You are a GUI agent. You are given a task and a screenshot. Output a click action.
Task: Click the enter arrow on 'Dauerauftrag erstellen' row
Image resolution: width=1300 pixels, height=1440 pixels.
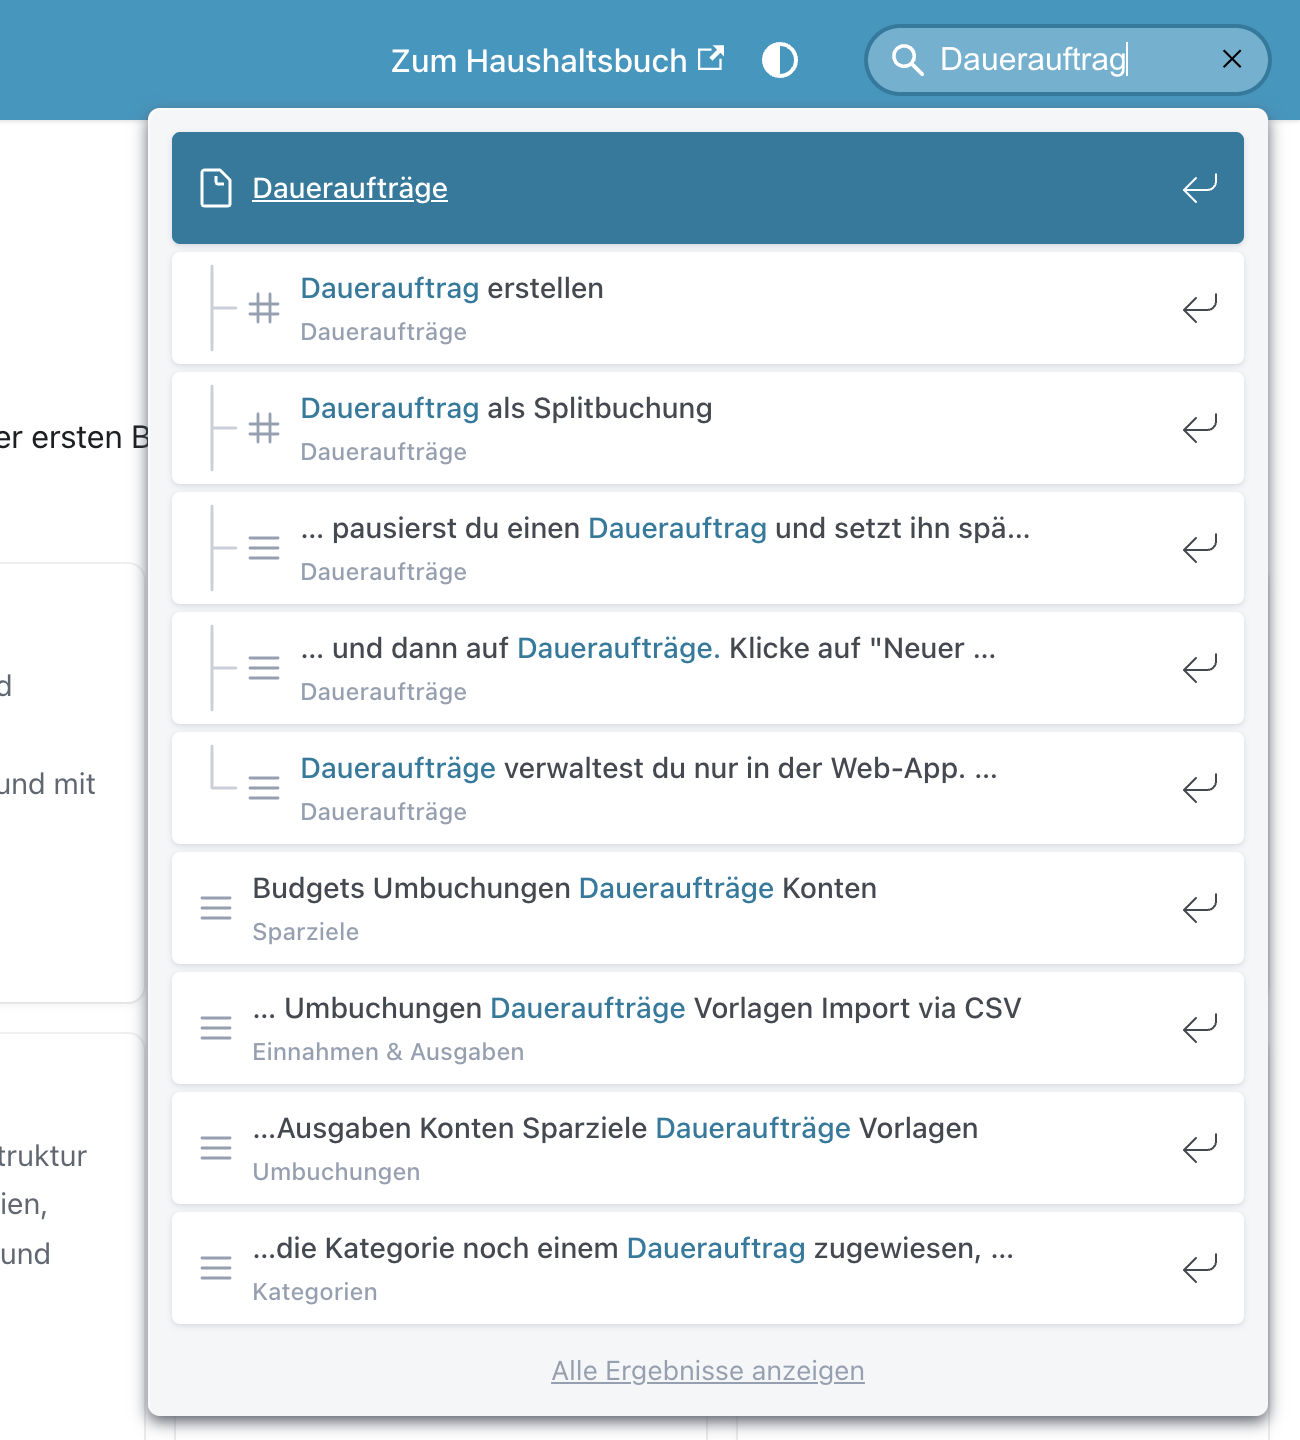tap(1200, 308)
